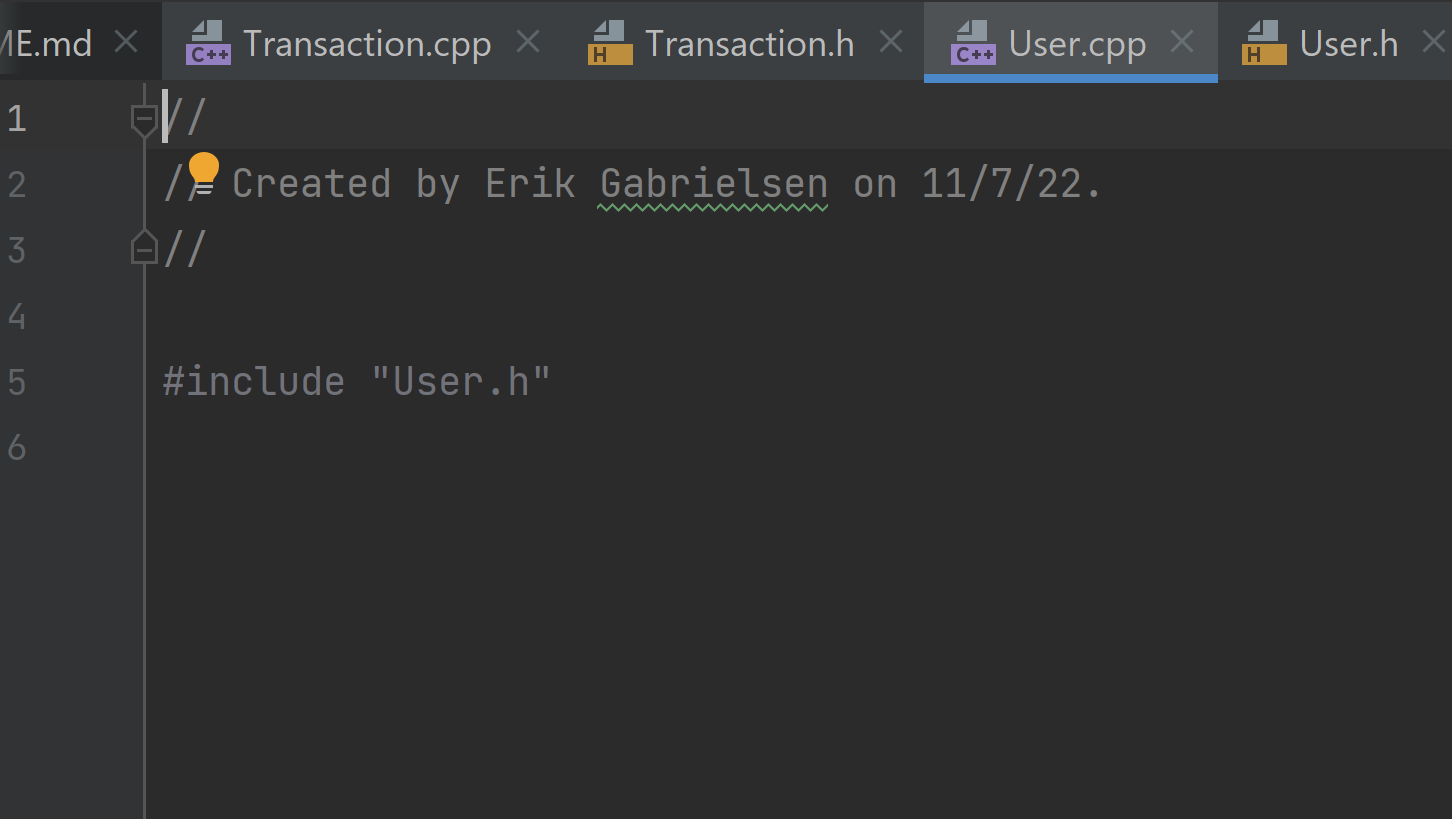Image resolution: width=1452 pixels, height=819 pixels.
Task: Click the misspelled word Gabrielsen
Action: pyautogui.click(x=712, y=183)
